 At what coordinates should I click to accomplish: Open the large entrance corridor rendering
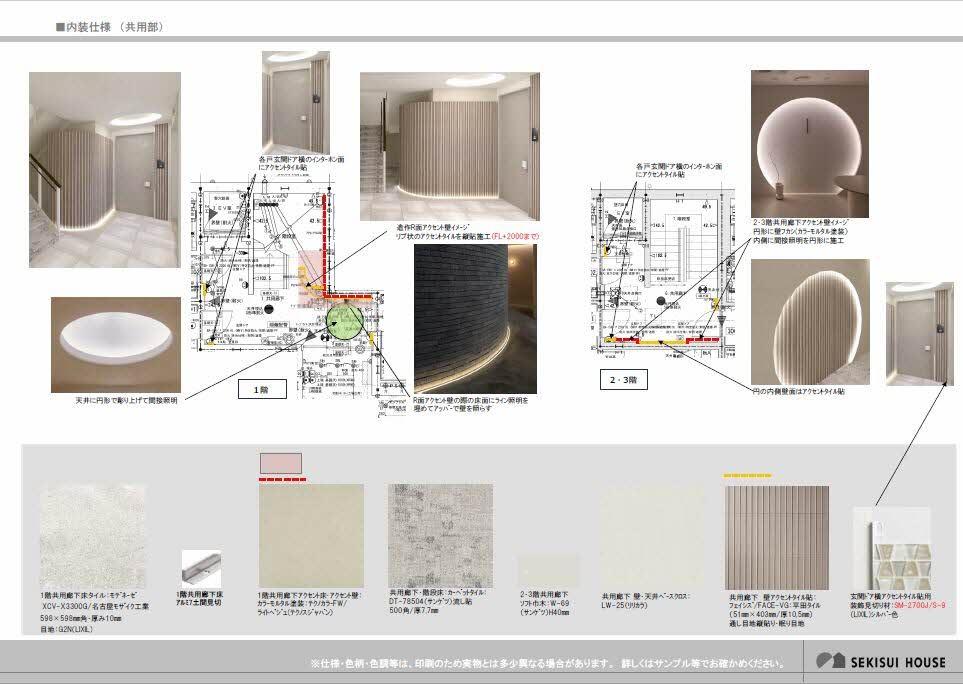point(105,170)
